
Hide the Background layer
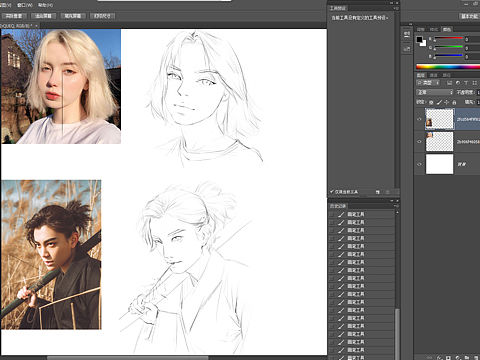tap(419, 164)
